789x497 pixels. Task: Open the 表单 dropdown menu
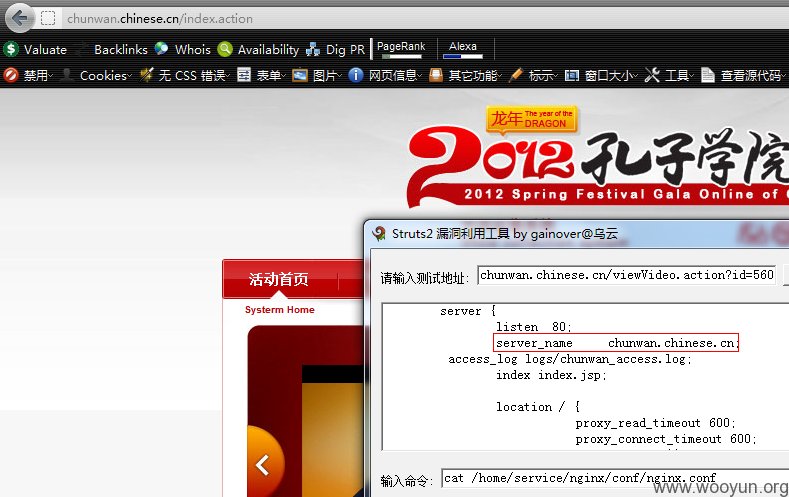click(271, 75)
